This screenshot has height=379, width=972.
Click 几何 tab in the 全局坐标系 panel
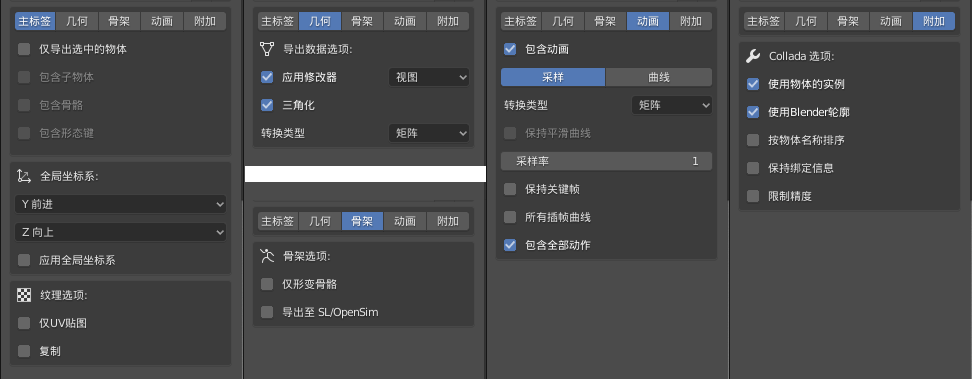click(77, 21)
